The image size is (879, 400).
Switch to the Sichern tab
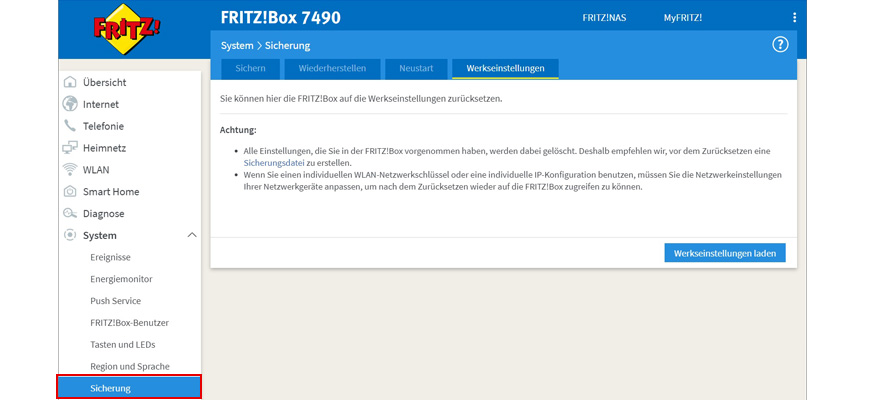250,69
